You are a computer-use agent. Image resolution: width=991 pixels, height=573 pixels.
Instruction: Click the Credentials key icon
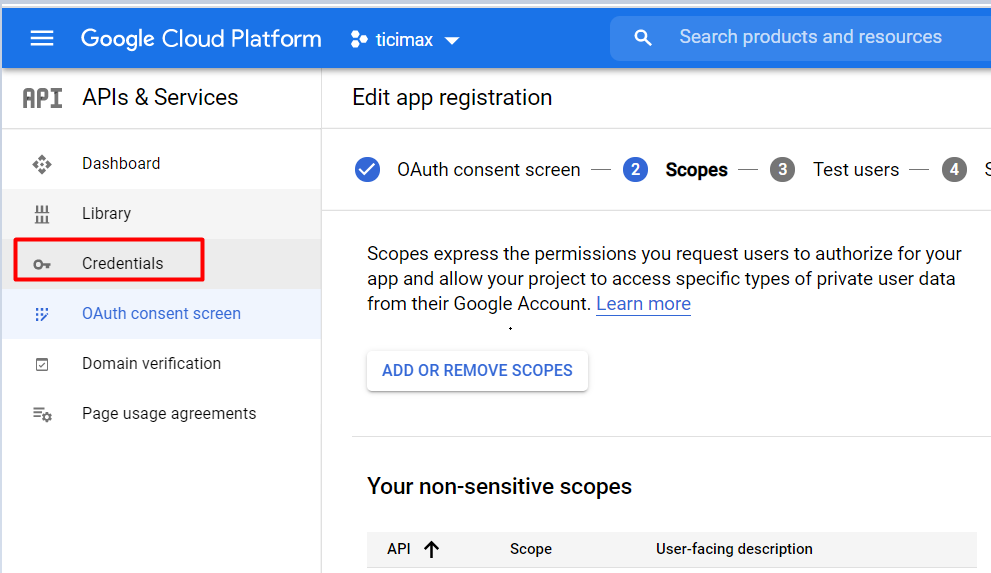pos(42,264)
